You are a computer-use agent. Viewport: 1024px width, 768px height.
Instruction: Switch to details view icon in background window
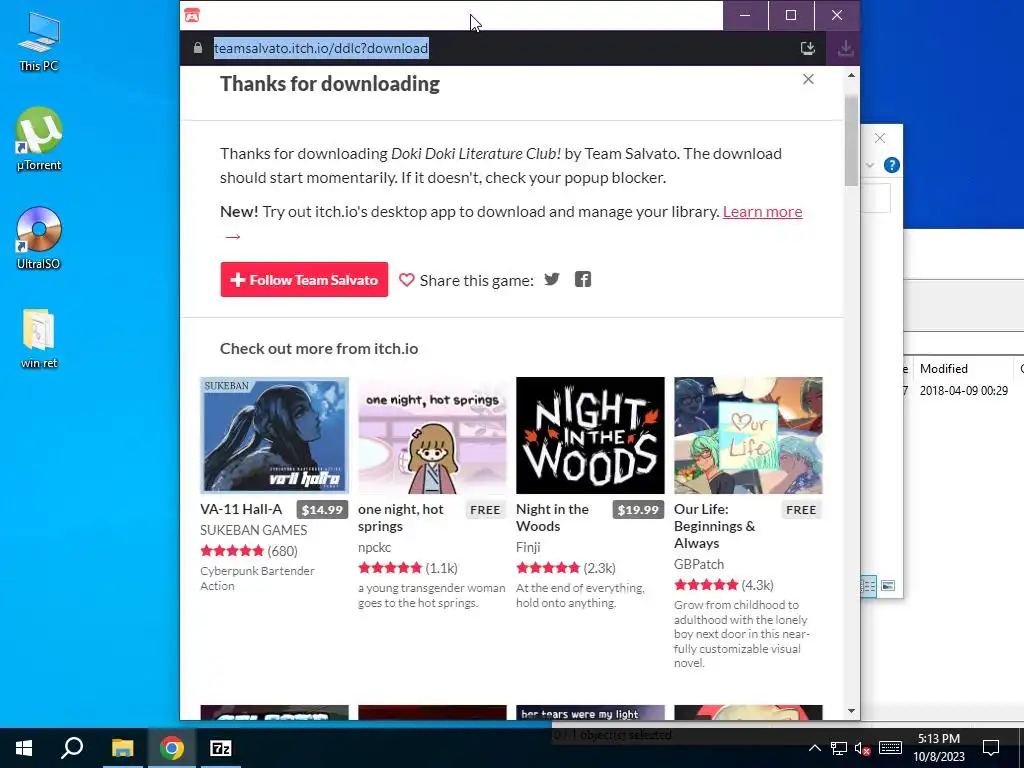(868, 586)
